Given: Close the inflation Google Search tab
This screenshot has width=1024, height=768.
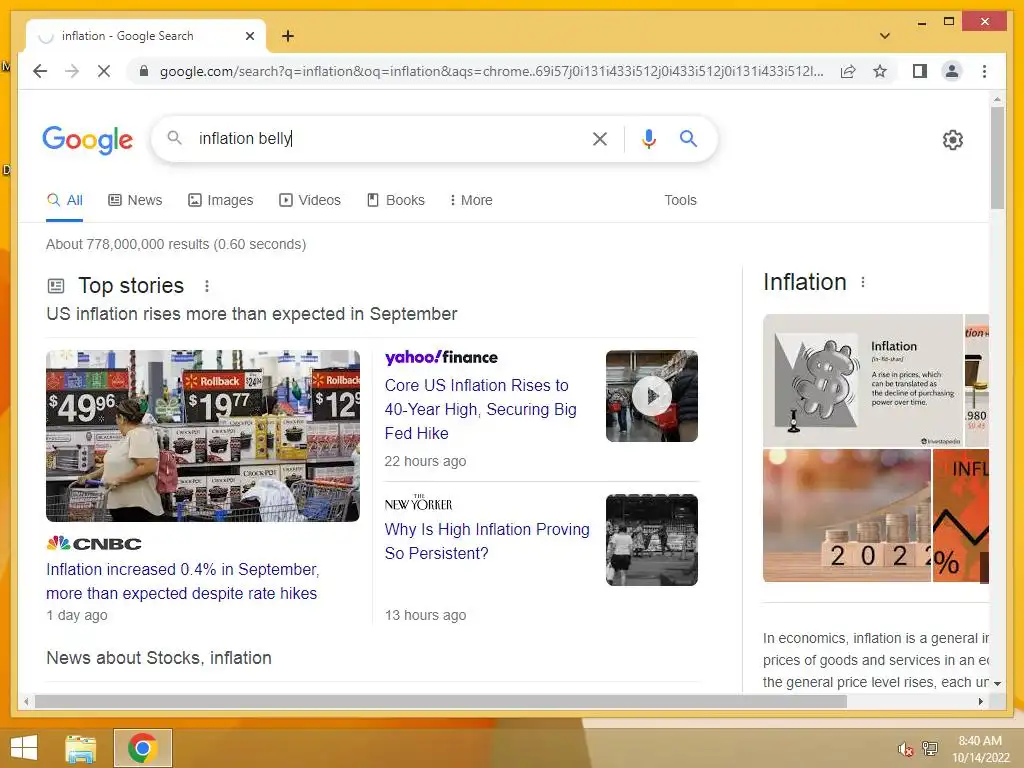Looking at the screenshot, I should coord(249,36).
